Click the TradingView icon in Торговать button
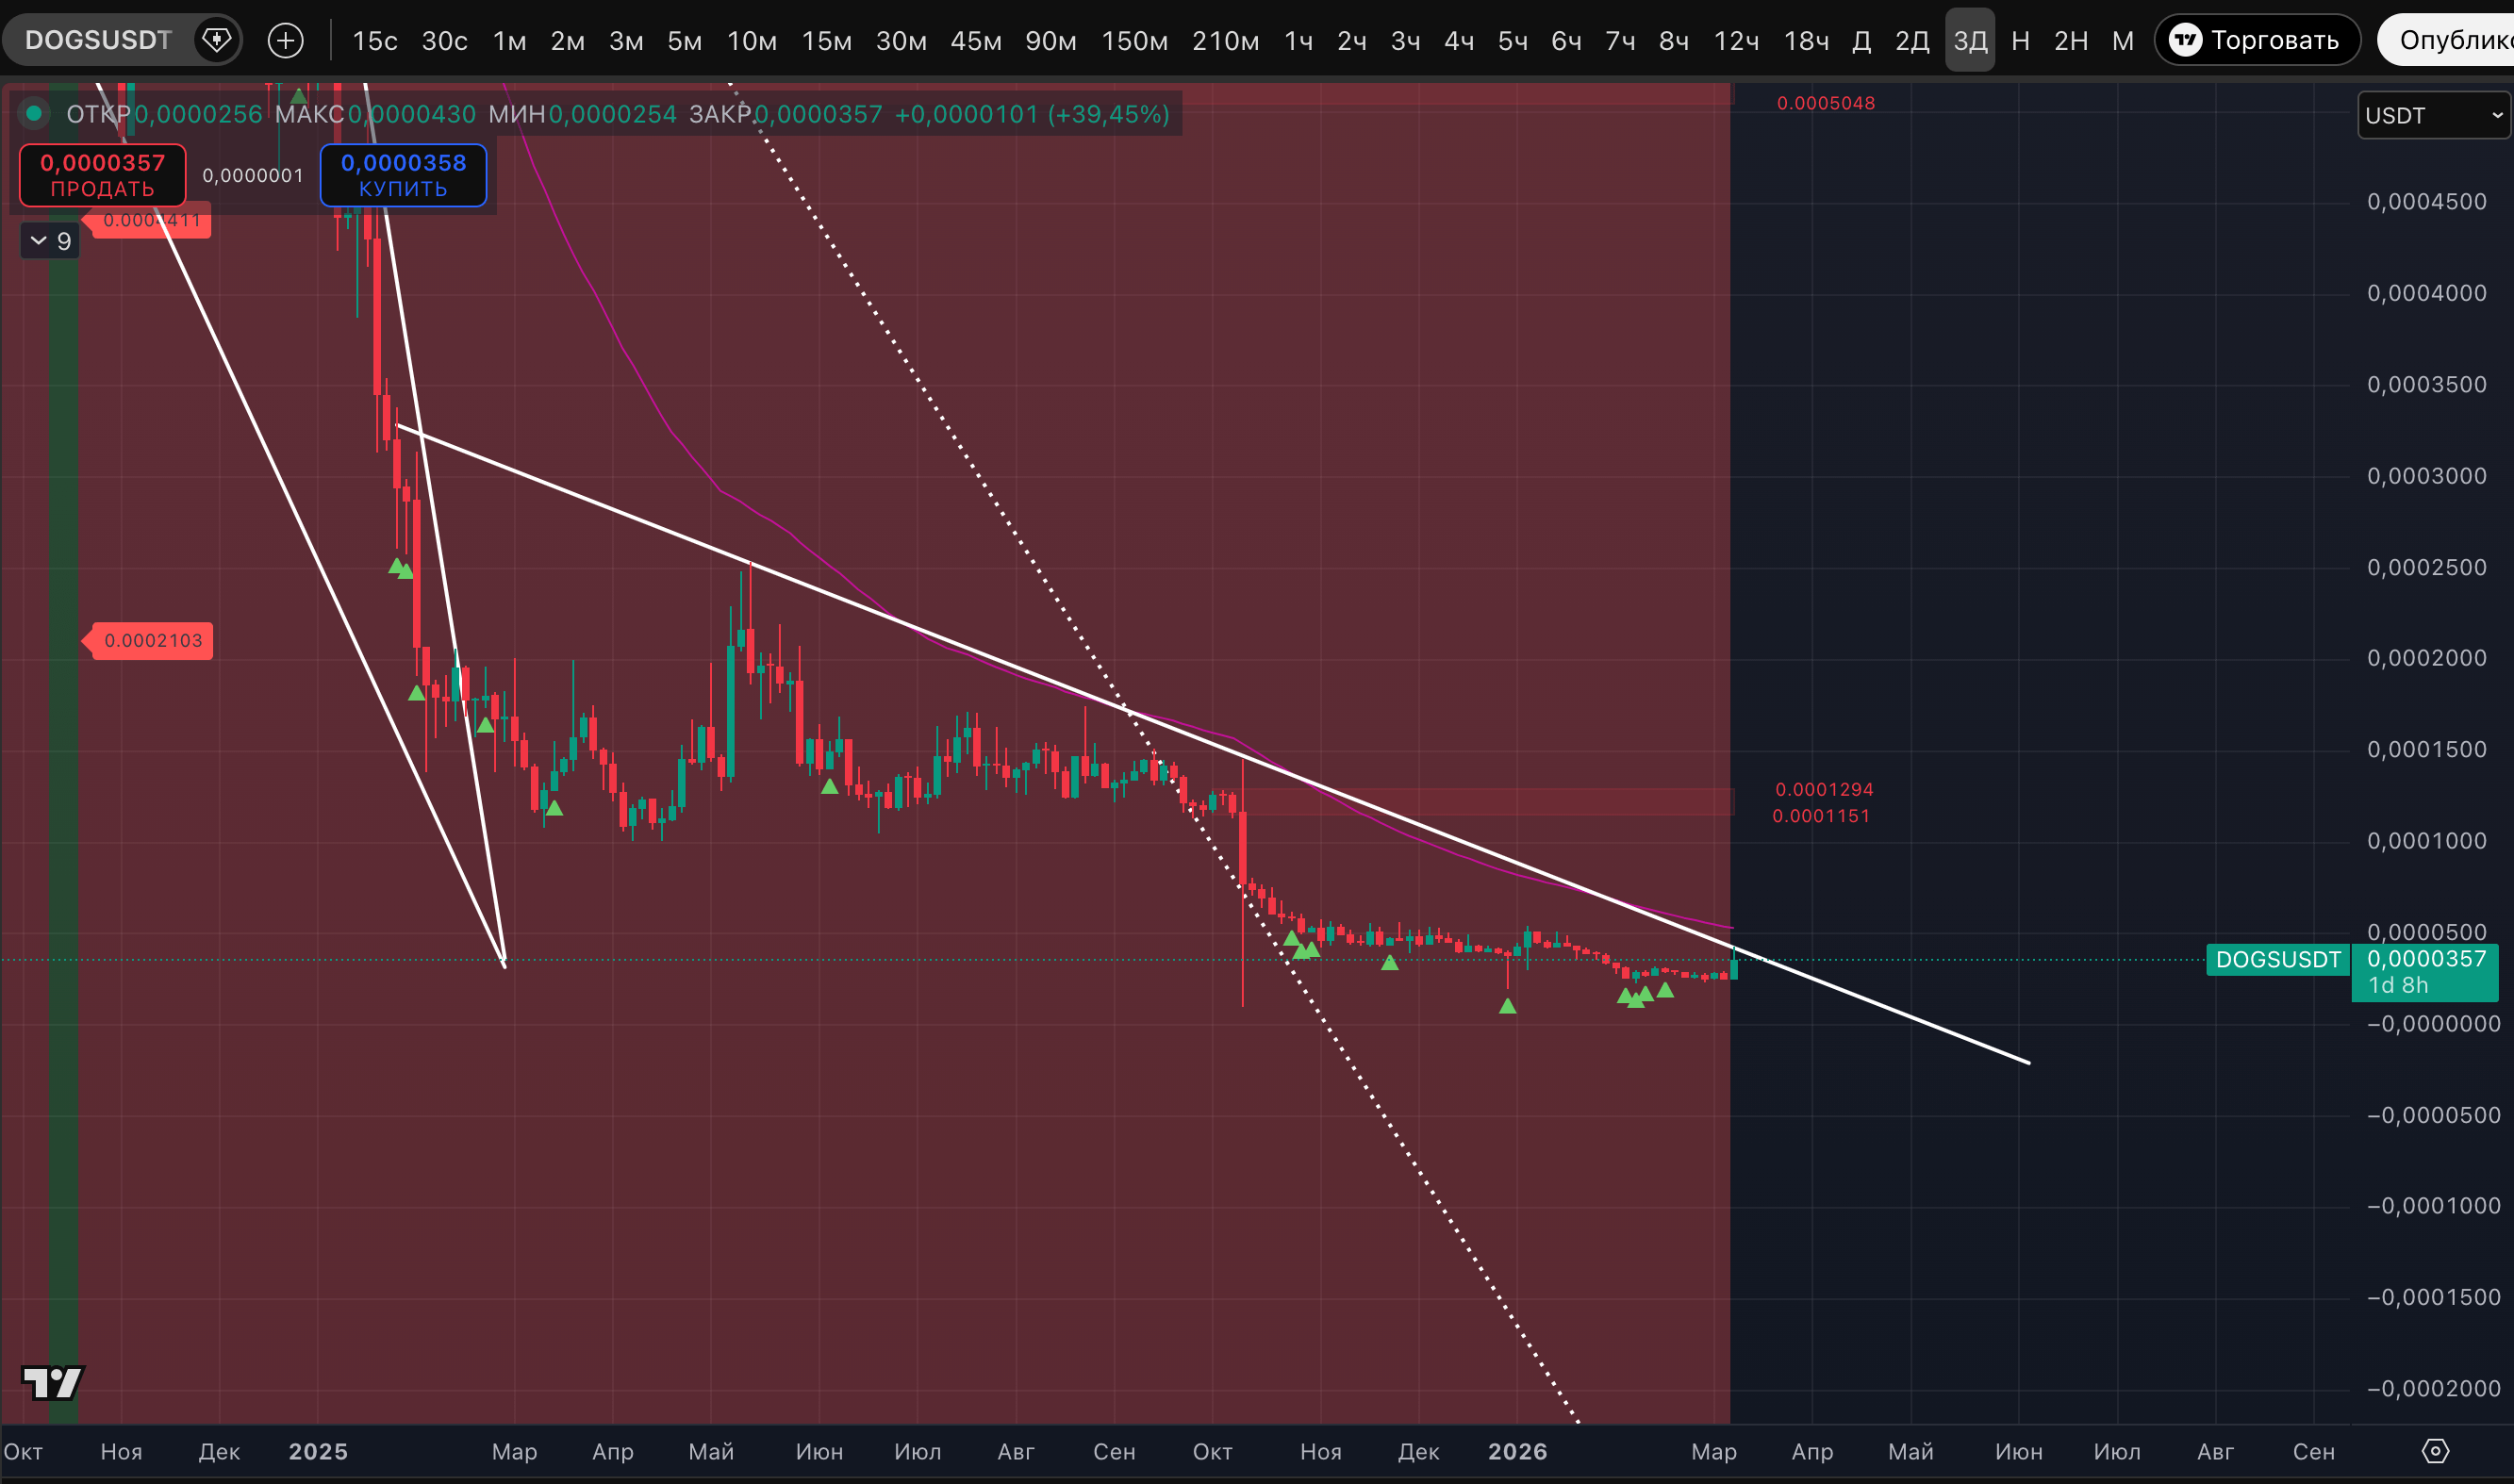 click(x=2186, y=40)
